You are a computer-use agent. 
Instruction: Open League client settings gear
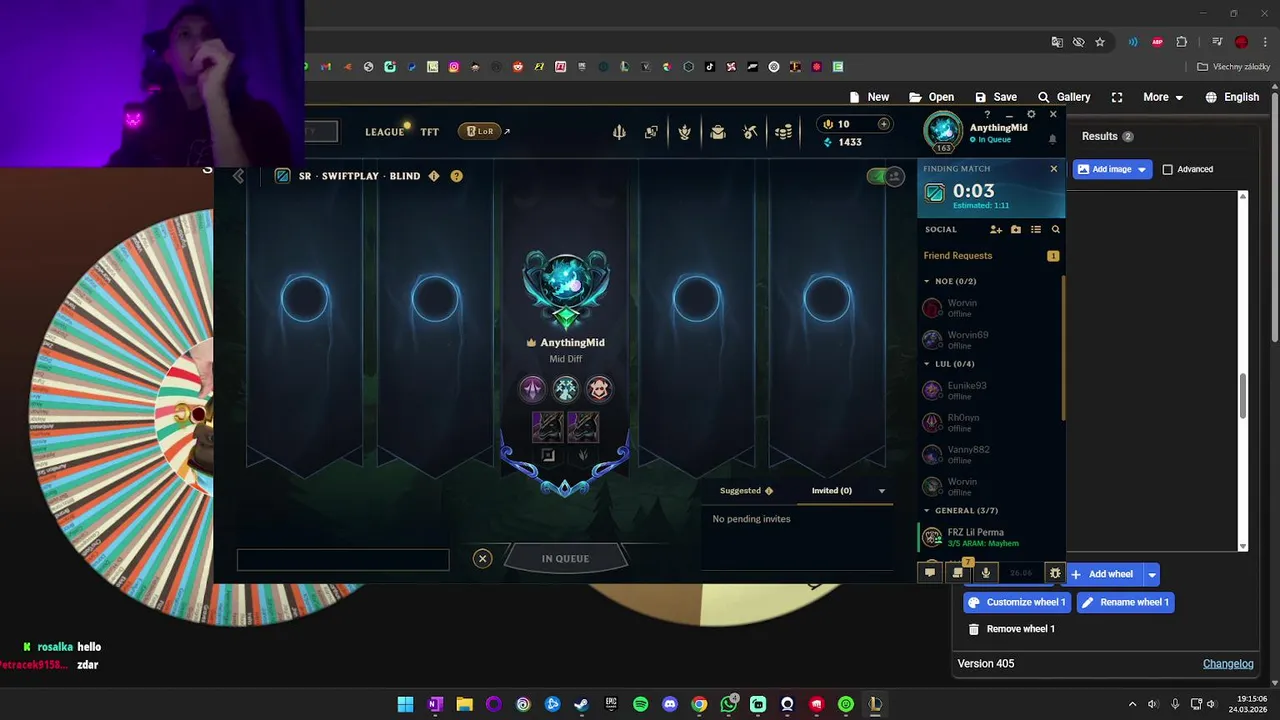tap(1031, 114)
